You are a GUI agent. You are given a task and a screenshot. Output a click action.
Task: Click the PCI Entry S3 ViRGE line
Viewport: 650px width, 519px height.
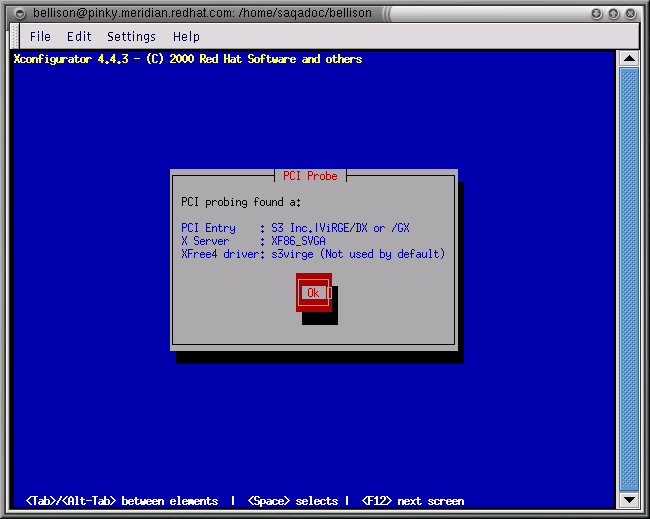pos(295,228)
